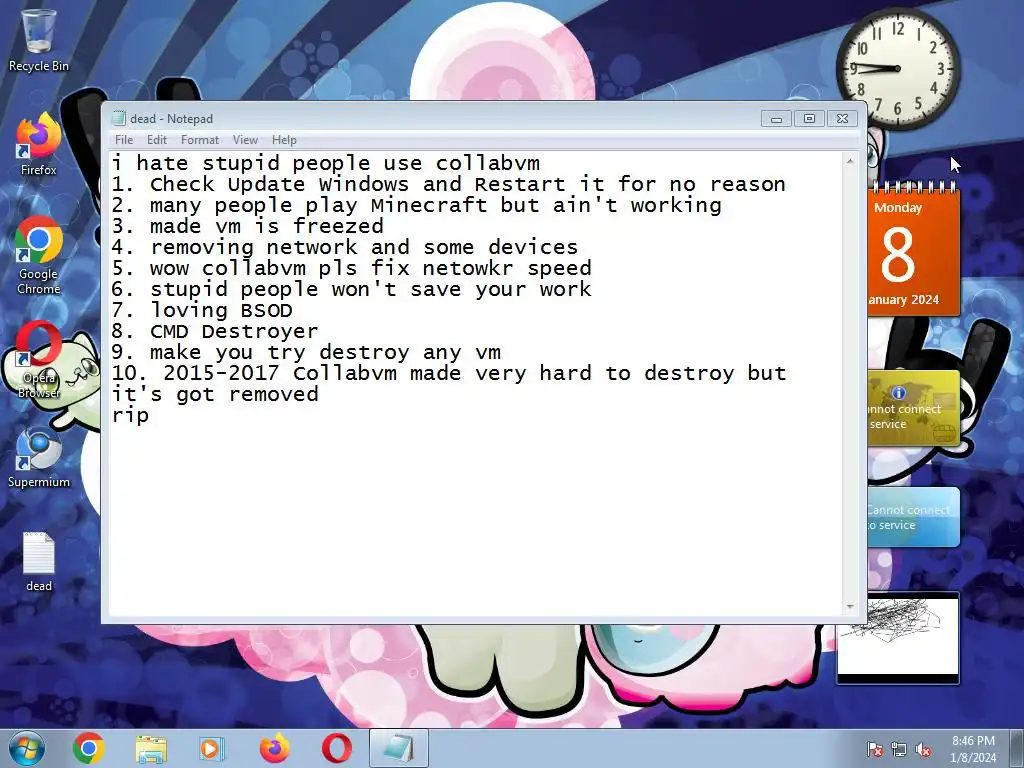The image size is (1024, 768).
Task: Click the line "7. loving BSOD"
Action: (202, 310)
